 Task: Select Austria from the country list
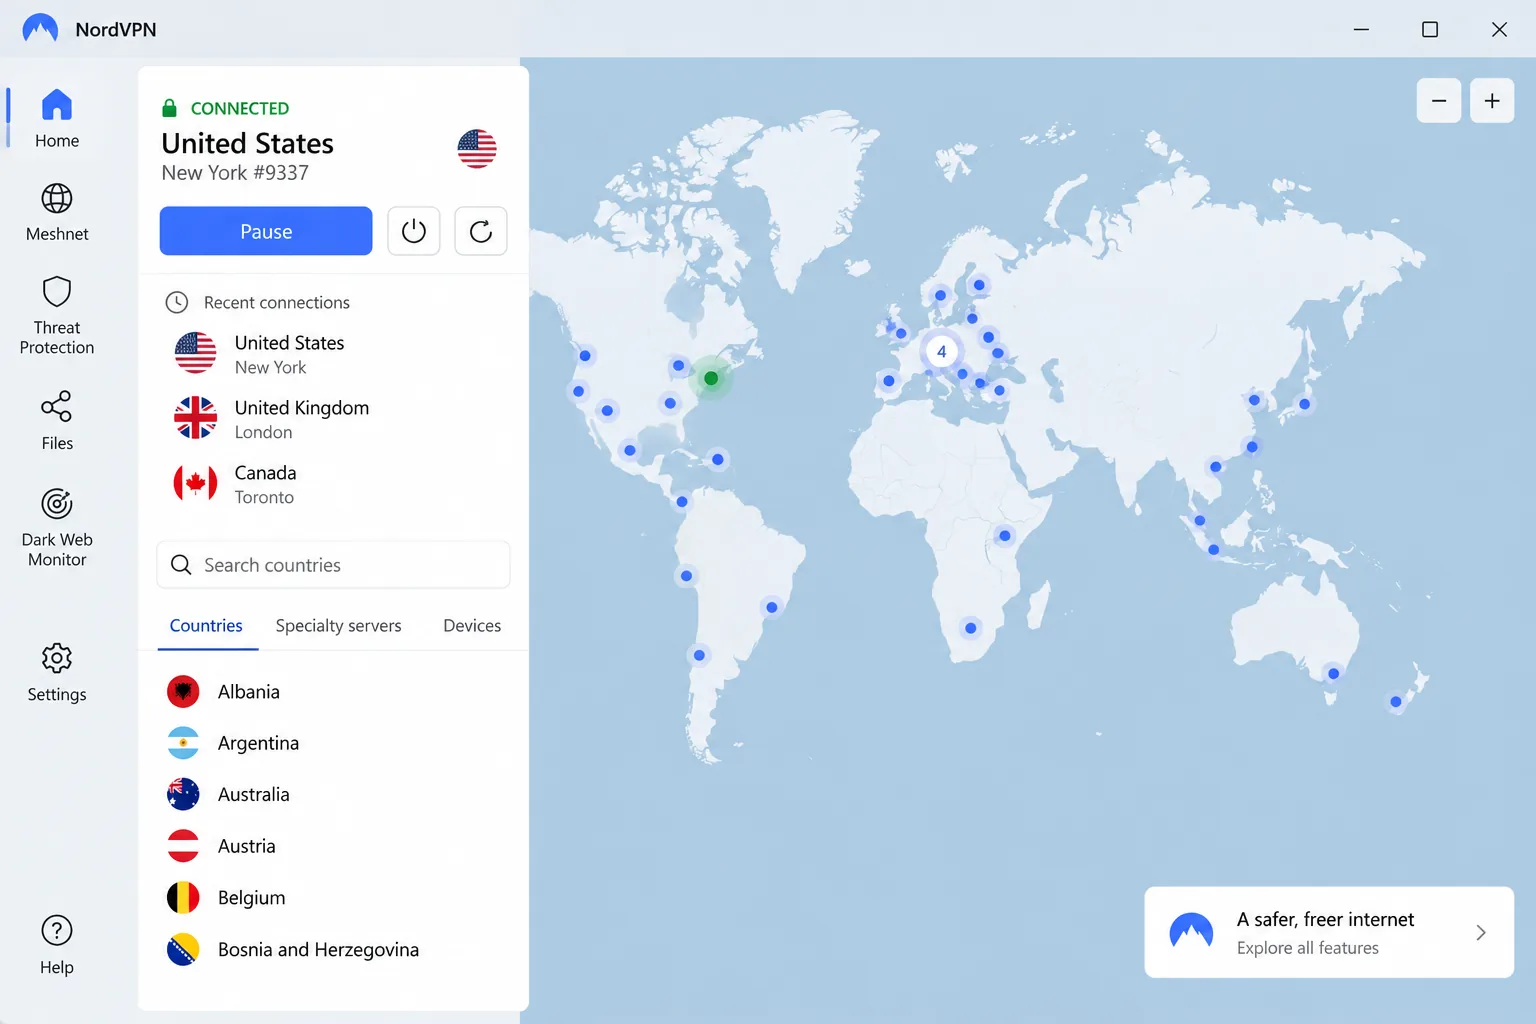click(x=334, y=846)
